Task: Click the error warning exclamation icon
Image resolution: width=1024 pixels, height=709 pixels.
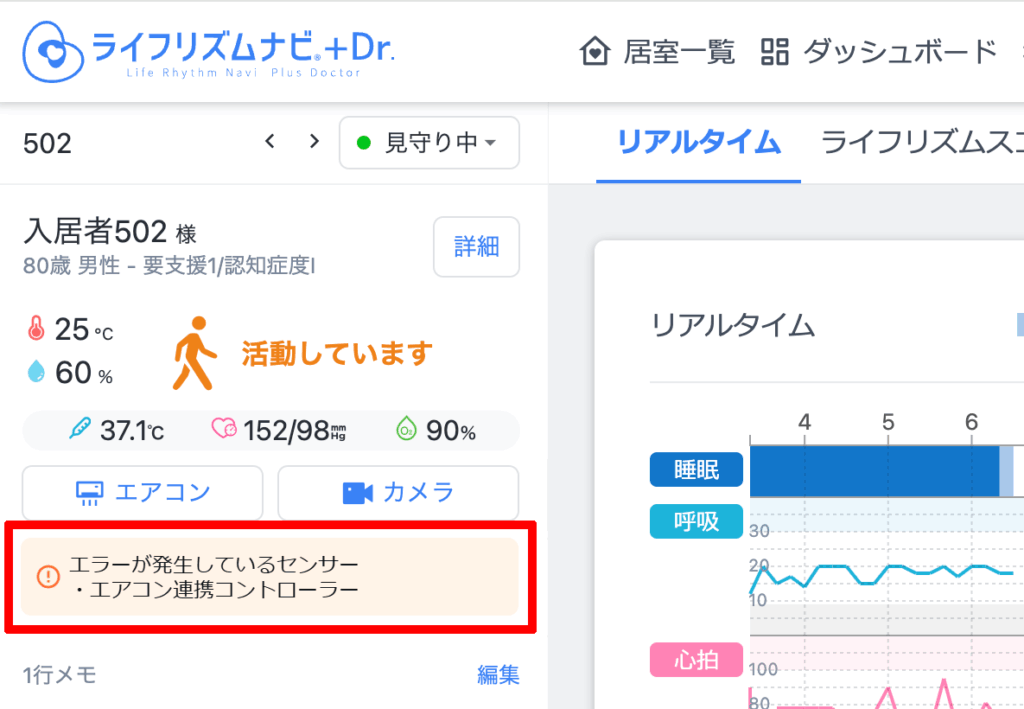Action: (48, 577)
